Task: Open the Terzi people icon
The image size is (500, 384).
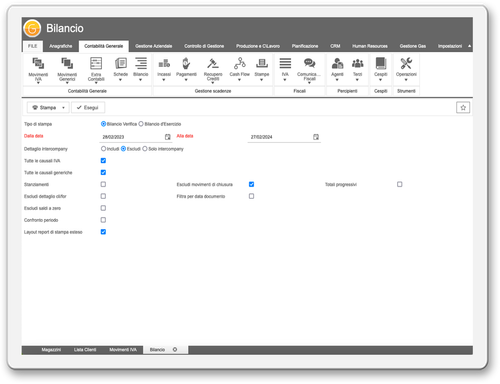Action: 357,63
